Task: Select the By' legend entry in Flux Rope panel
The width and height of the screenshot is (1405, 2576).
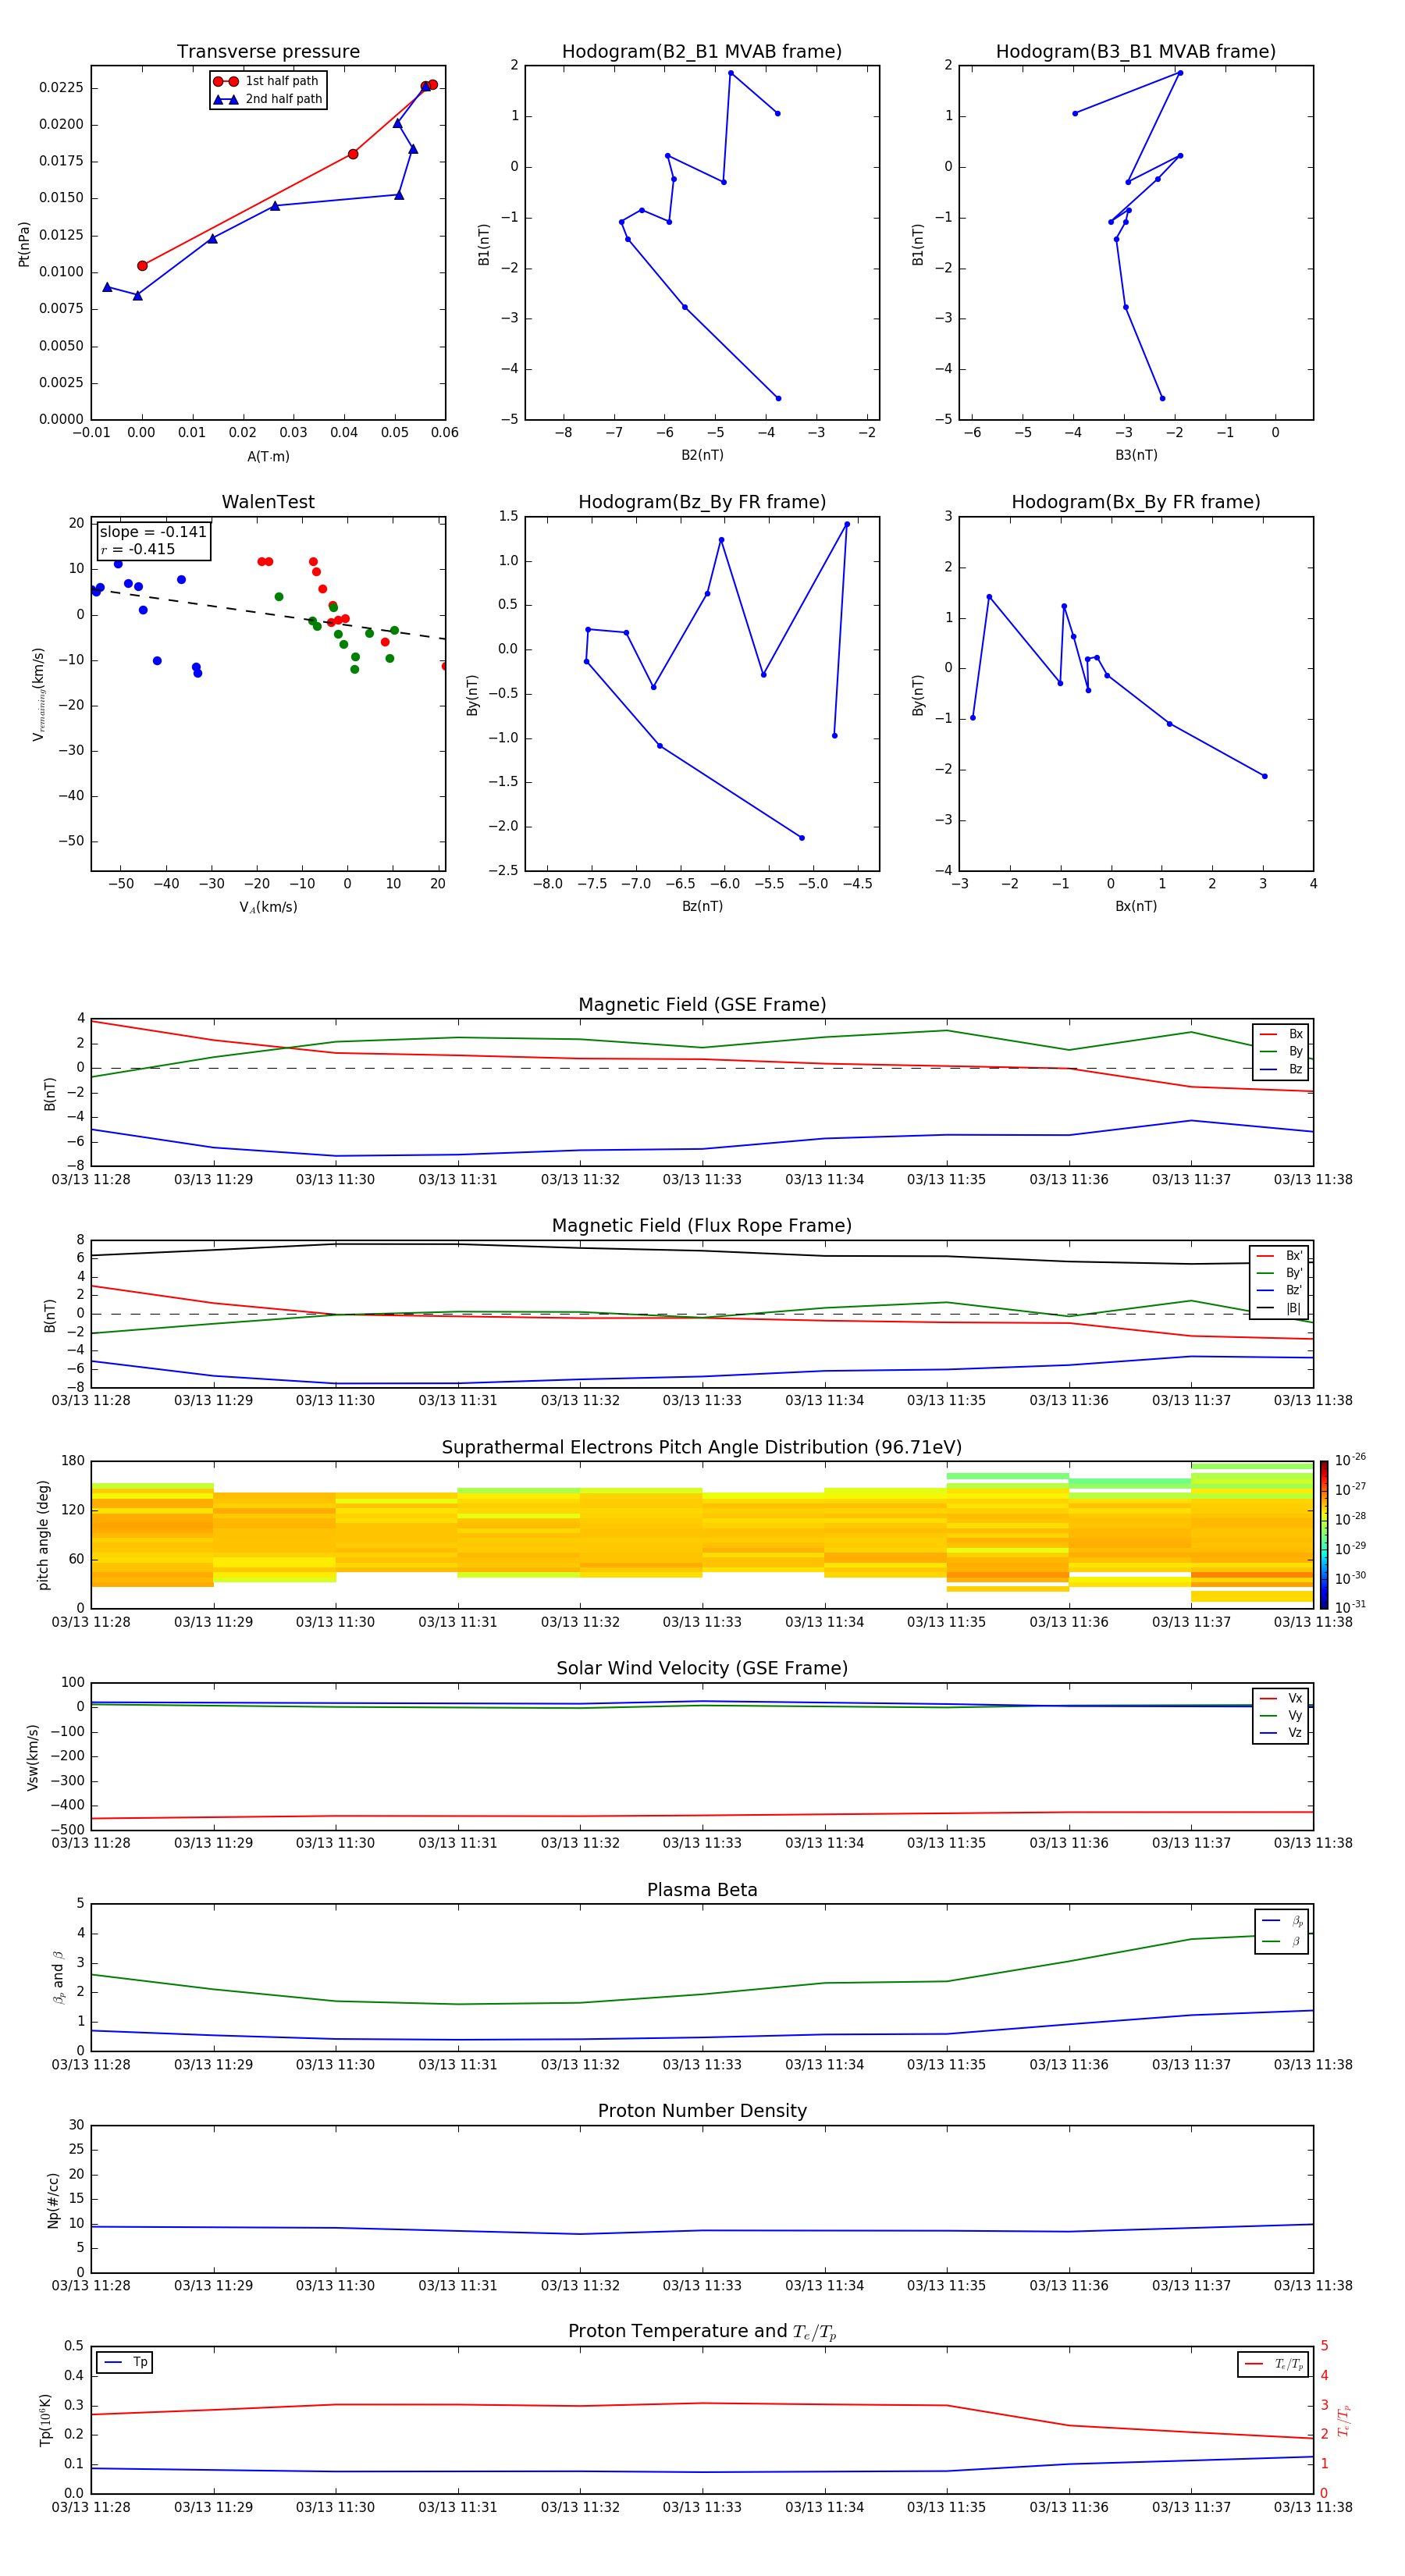Action: pos(1279,1273)
